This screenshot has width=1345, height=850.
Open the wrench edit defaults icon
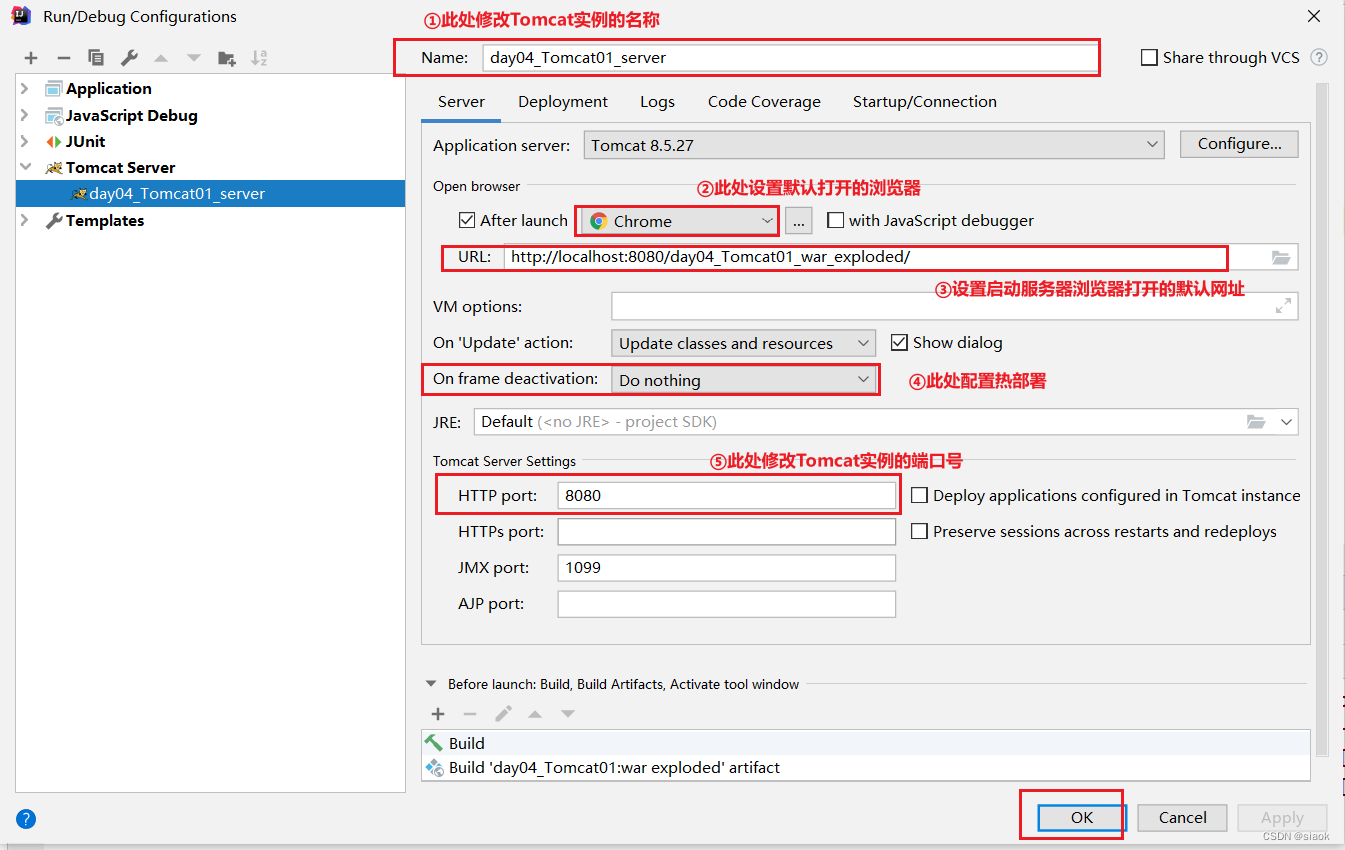pos(129,58)
